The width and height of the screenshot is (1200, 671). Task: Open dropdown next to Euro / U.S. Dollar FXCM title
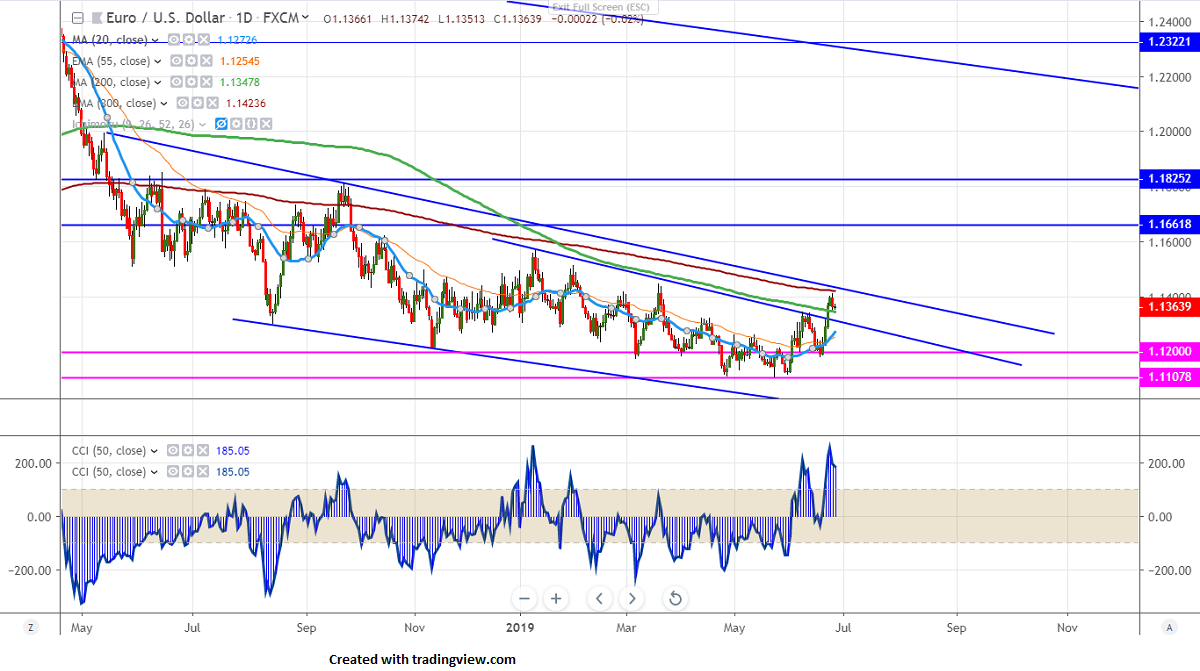(305, 17)
